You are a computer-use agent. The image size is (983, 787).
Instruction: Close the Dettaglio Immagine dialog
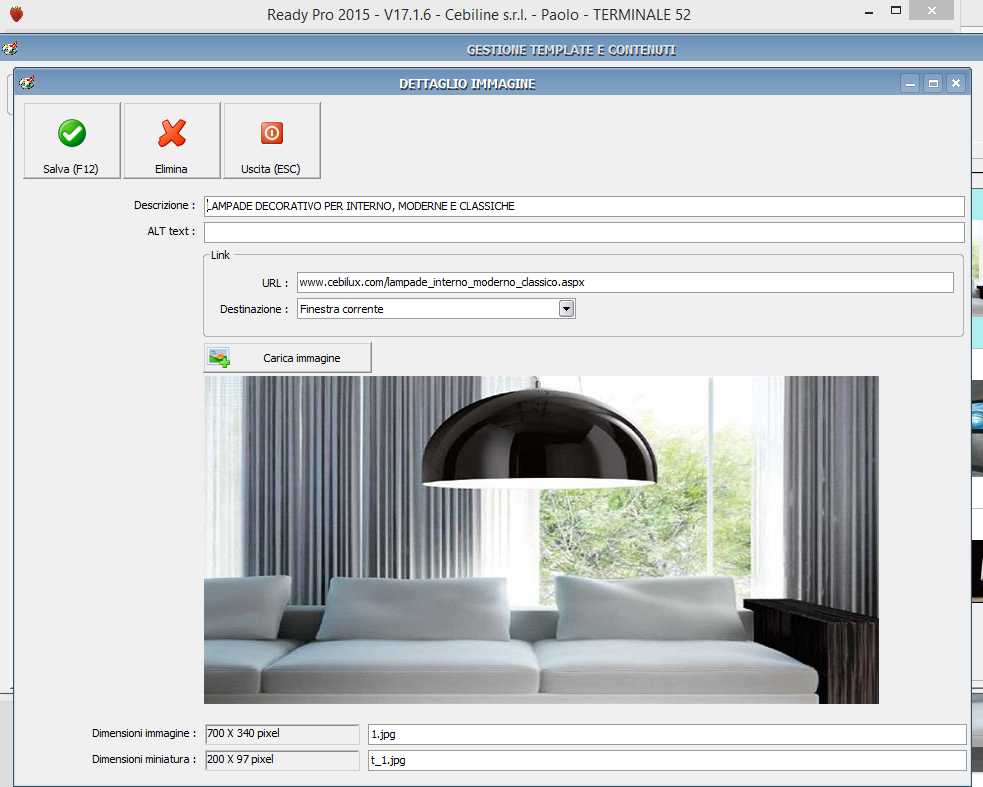[x=956, y=84]
